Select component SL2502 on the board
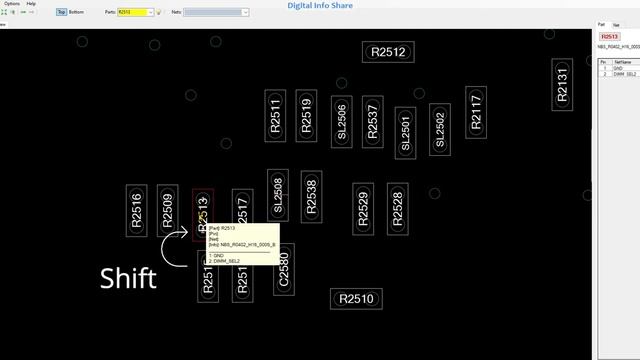Viewport: 640px width, 360px height. click(x=440, y=129)
